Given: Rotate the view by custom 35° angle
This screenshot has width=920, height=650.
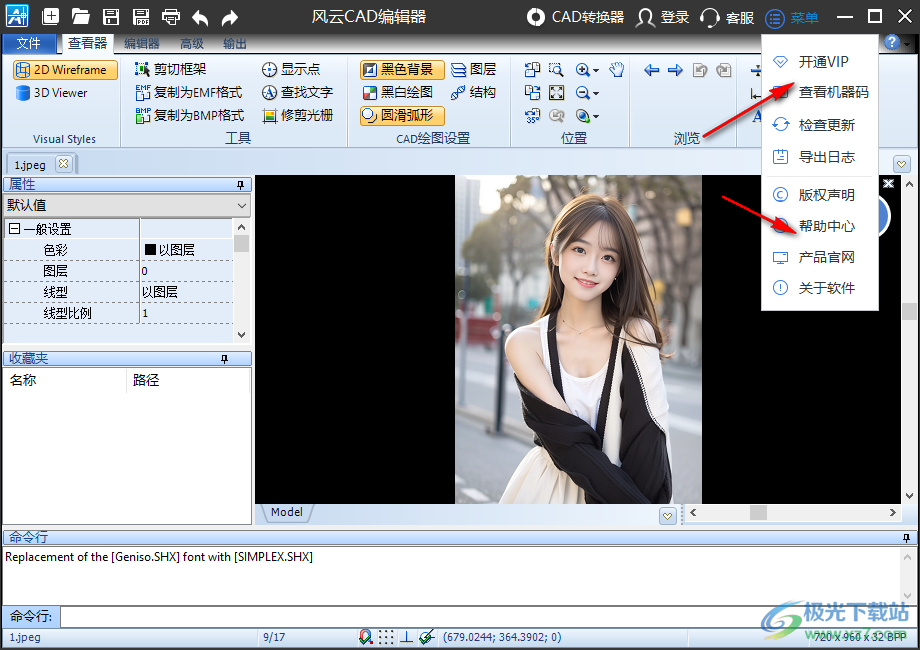Looking at the screenshot, I should click(532, 116).
